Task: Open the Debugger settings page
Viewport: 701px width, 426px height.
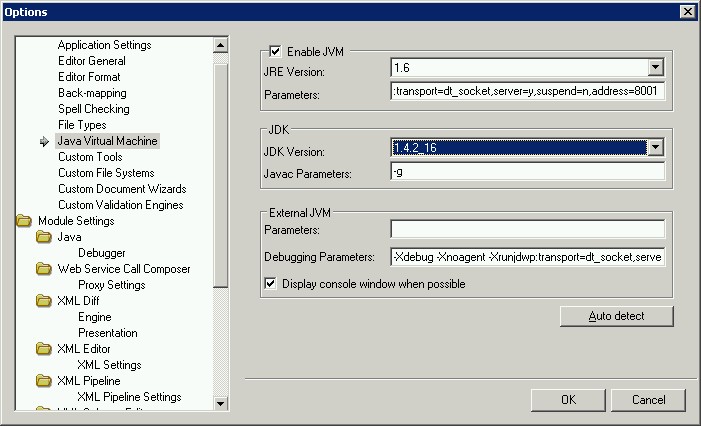Action: 102,253
